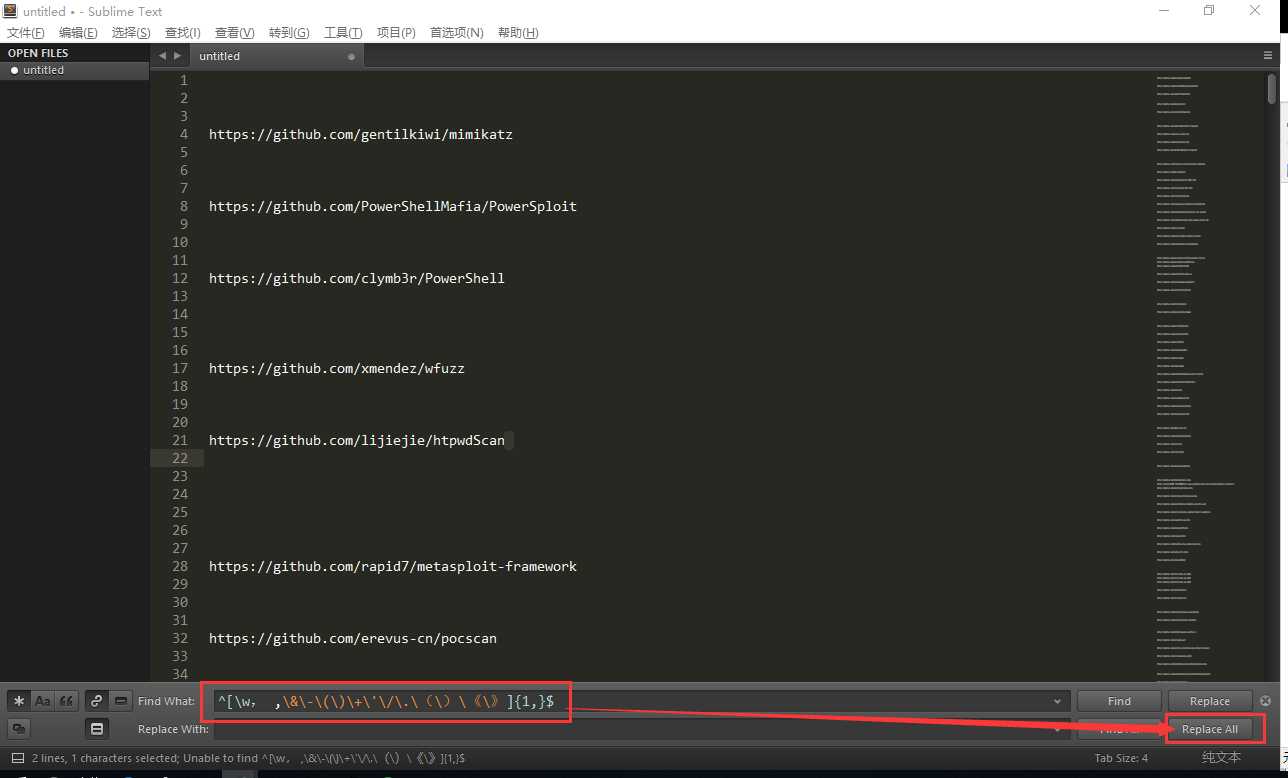Toggle preserve case replace option

coord(19,729)
